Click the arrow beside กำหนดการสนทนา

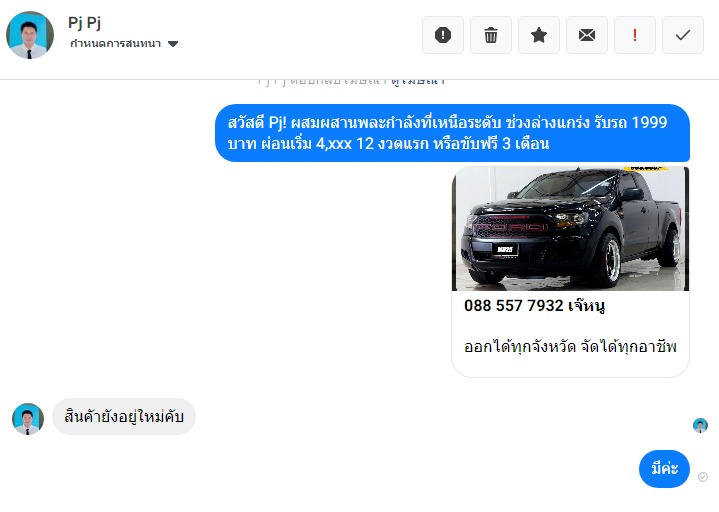(x=173, y=44)
